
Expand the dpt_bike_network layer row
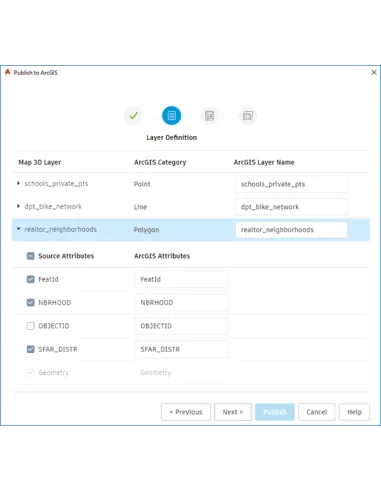[18, 206]
